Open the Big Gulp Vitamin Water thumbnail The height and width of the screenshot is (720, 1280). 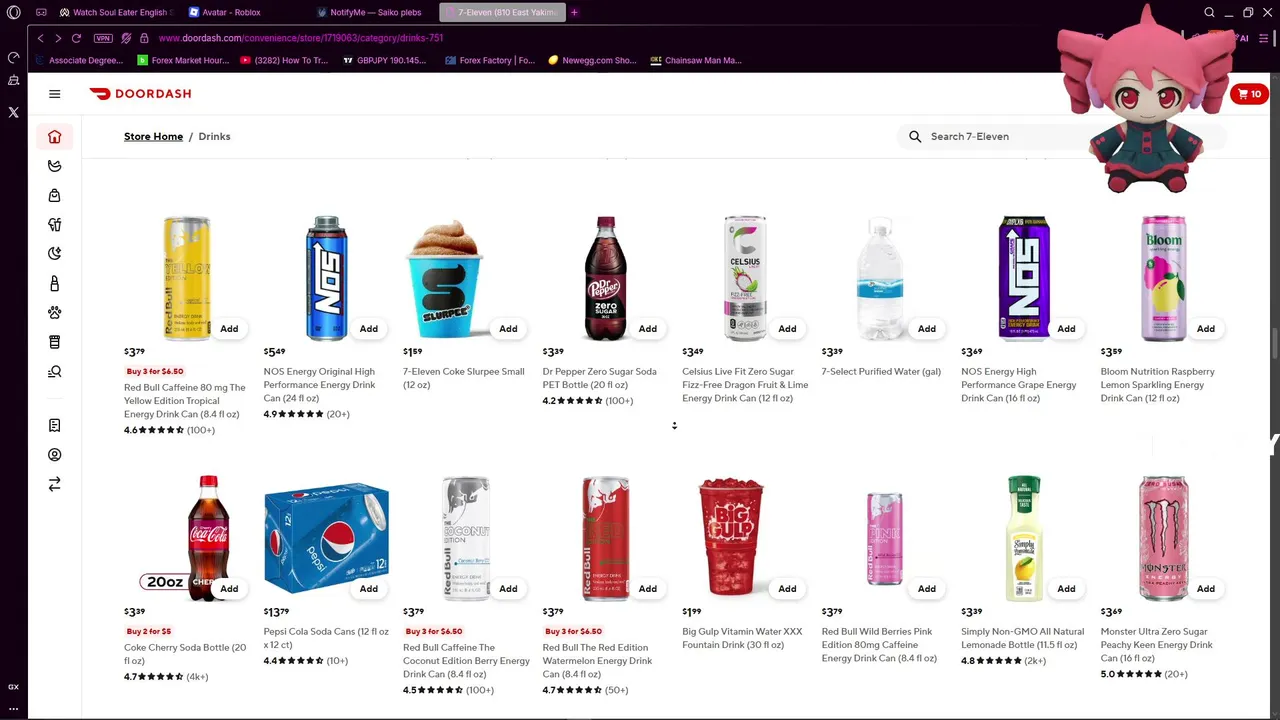pos(731,538)
